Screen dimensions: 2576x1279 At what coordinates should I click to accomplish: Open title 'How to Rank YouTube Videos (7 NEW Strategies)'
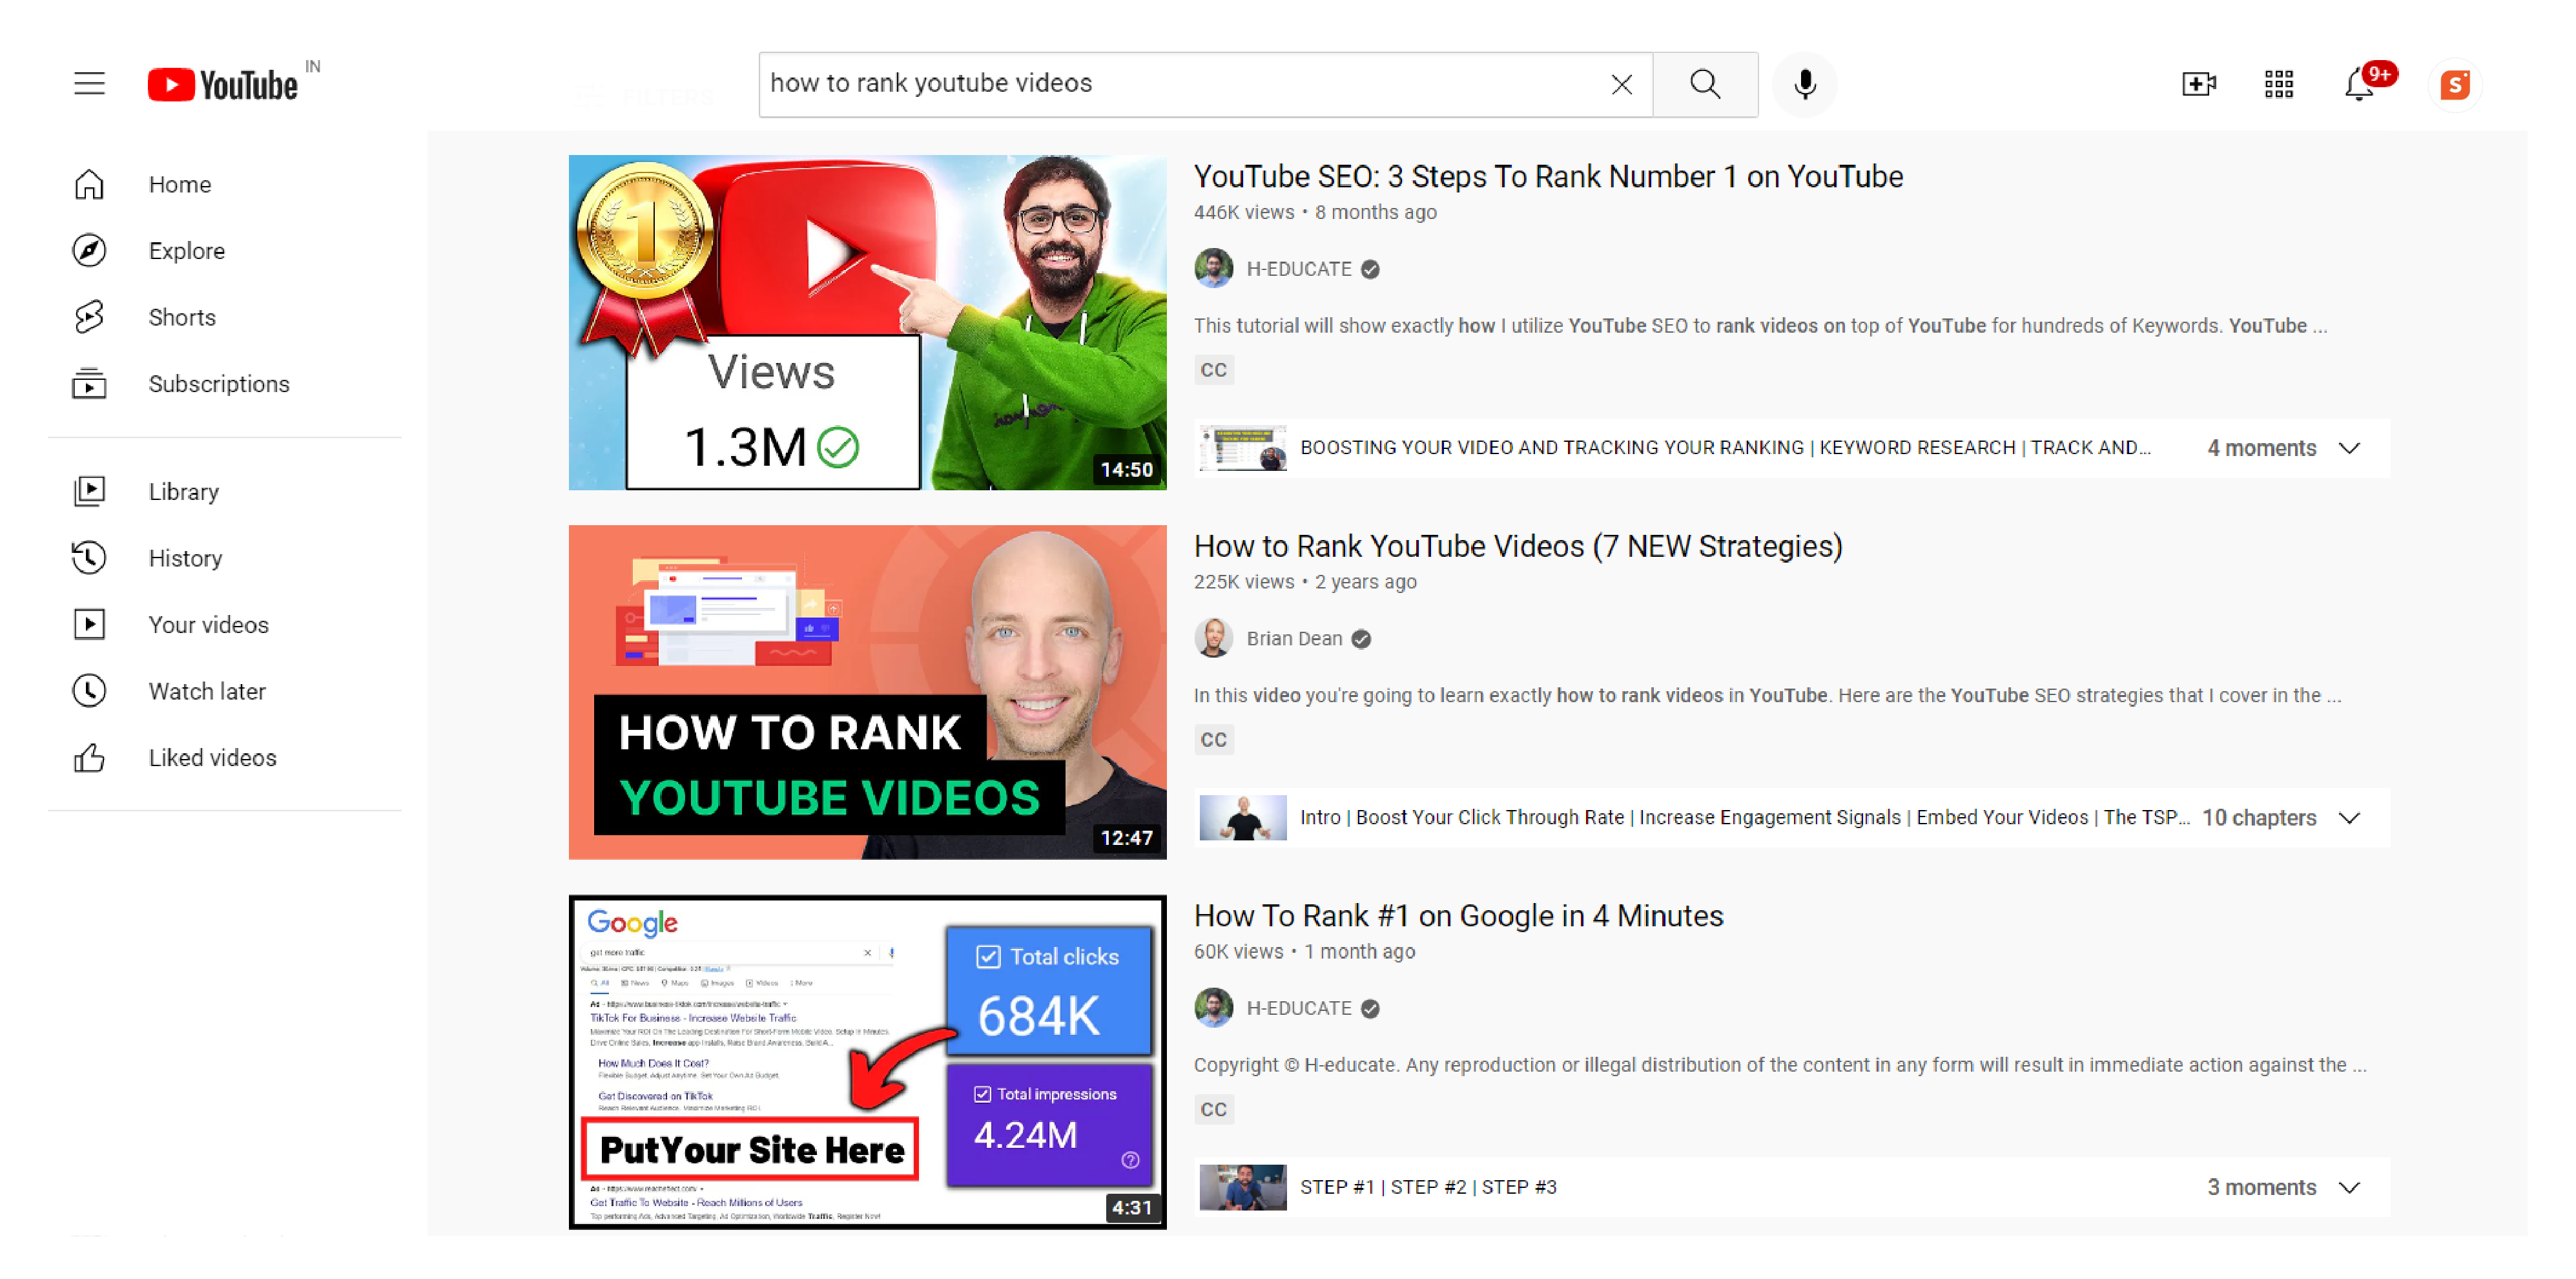click(x=1518, y=547)
